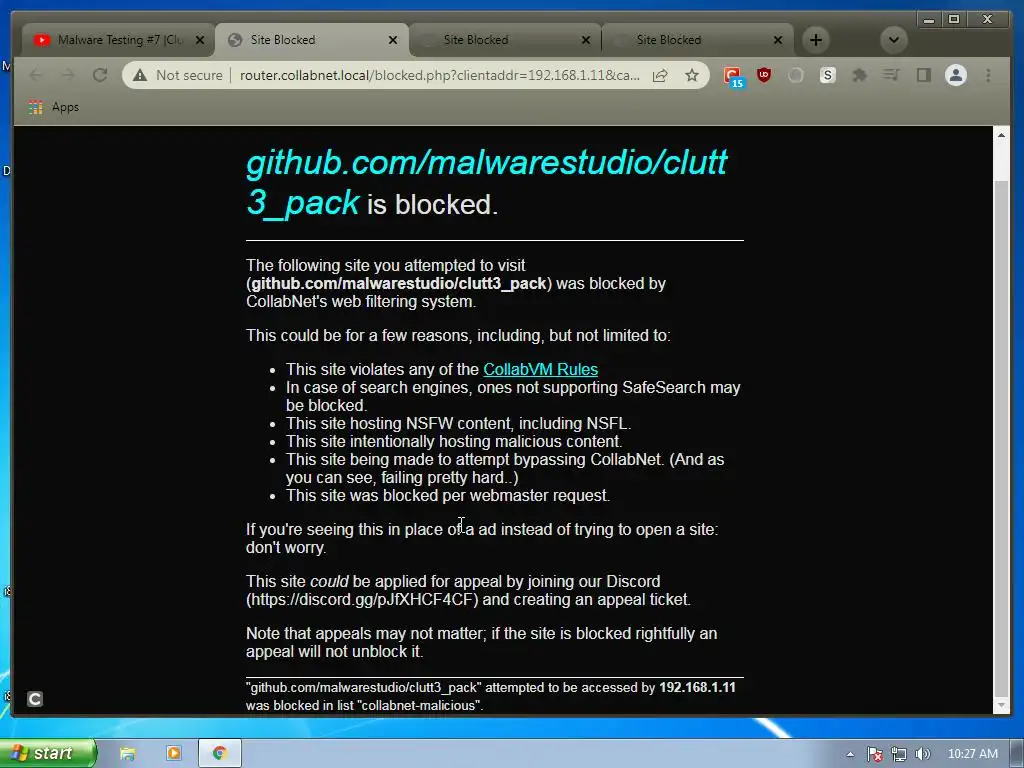The image size is (1024, 768).
Task: Open Windows Explorer from taskbar
Action: (x=127, y=754)
